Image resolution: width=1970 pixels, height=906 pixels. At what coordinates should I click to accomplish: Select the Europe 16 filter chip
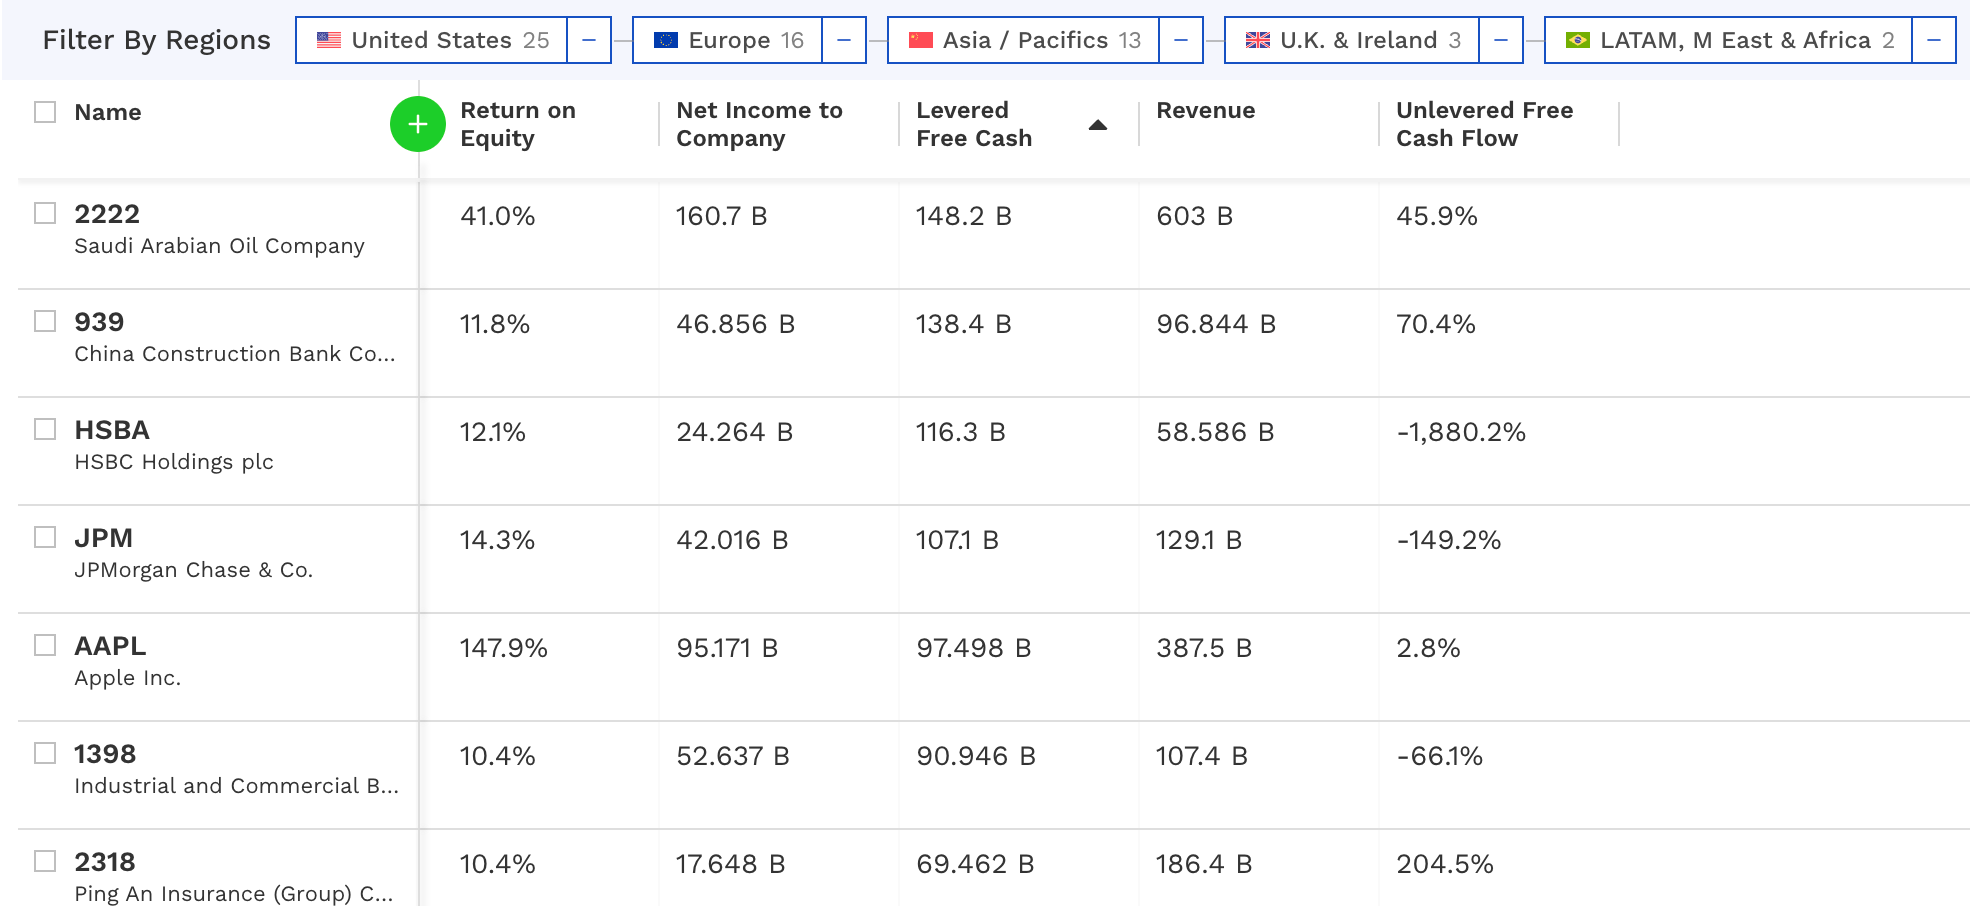coord(728,40)
